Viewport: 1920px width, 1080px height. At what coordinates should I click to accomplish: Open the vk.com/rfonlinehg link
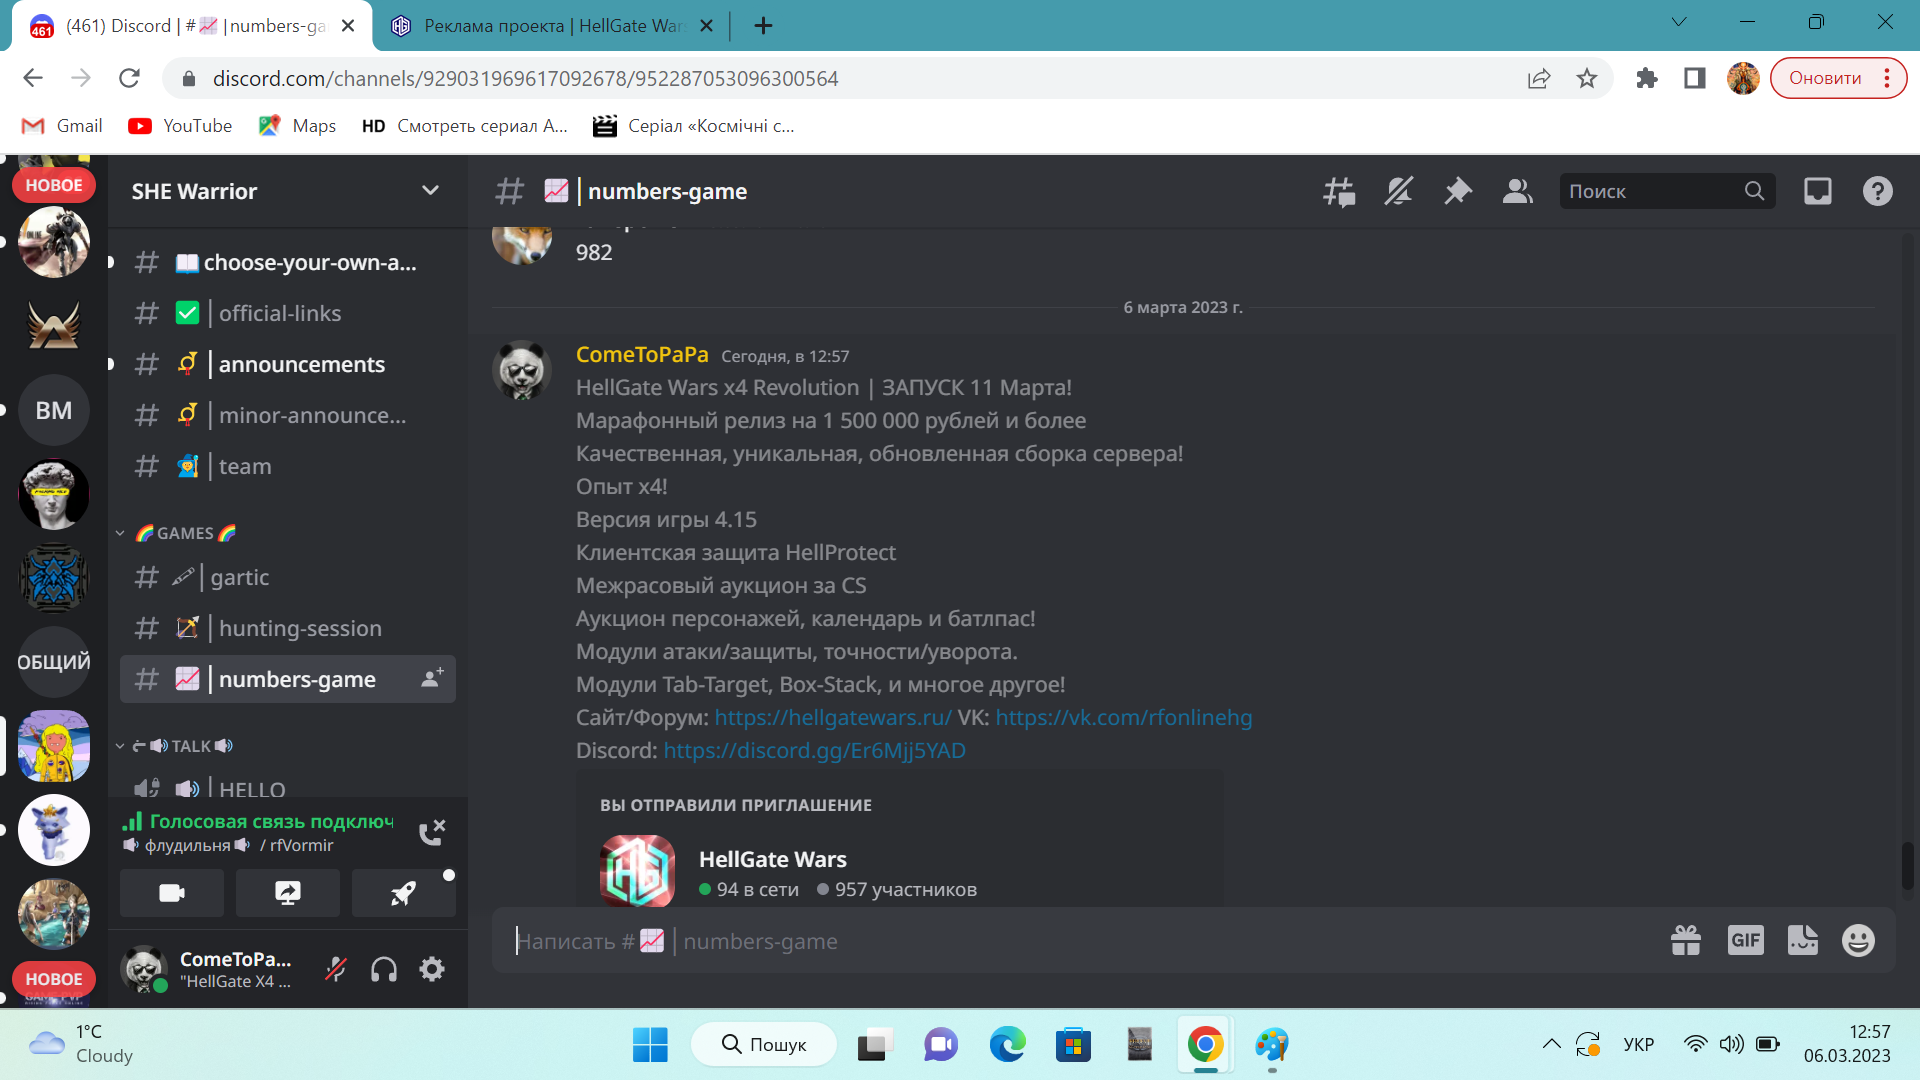[x=1124, y=717]
